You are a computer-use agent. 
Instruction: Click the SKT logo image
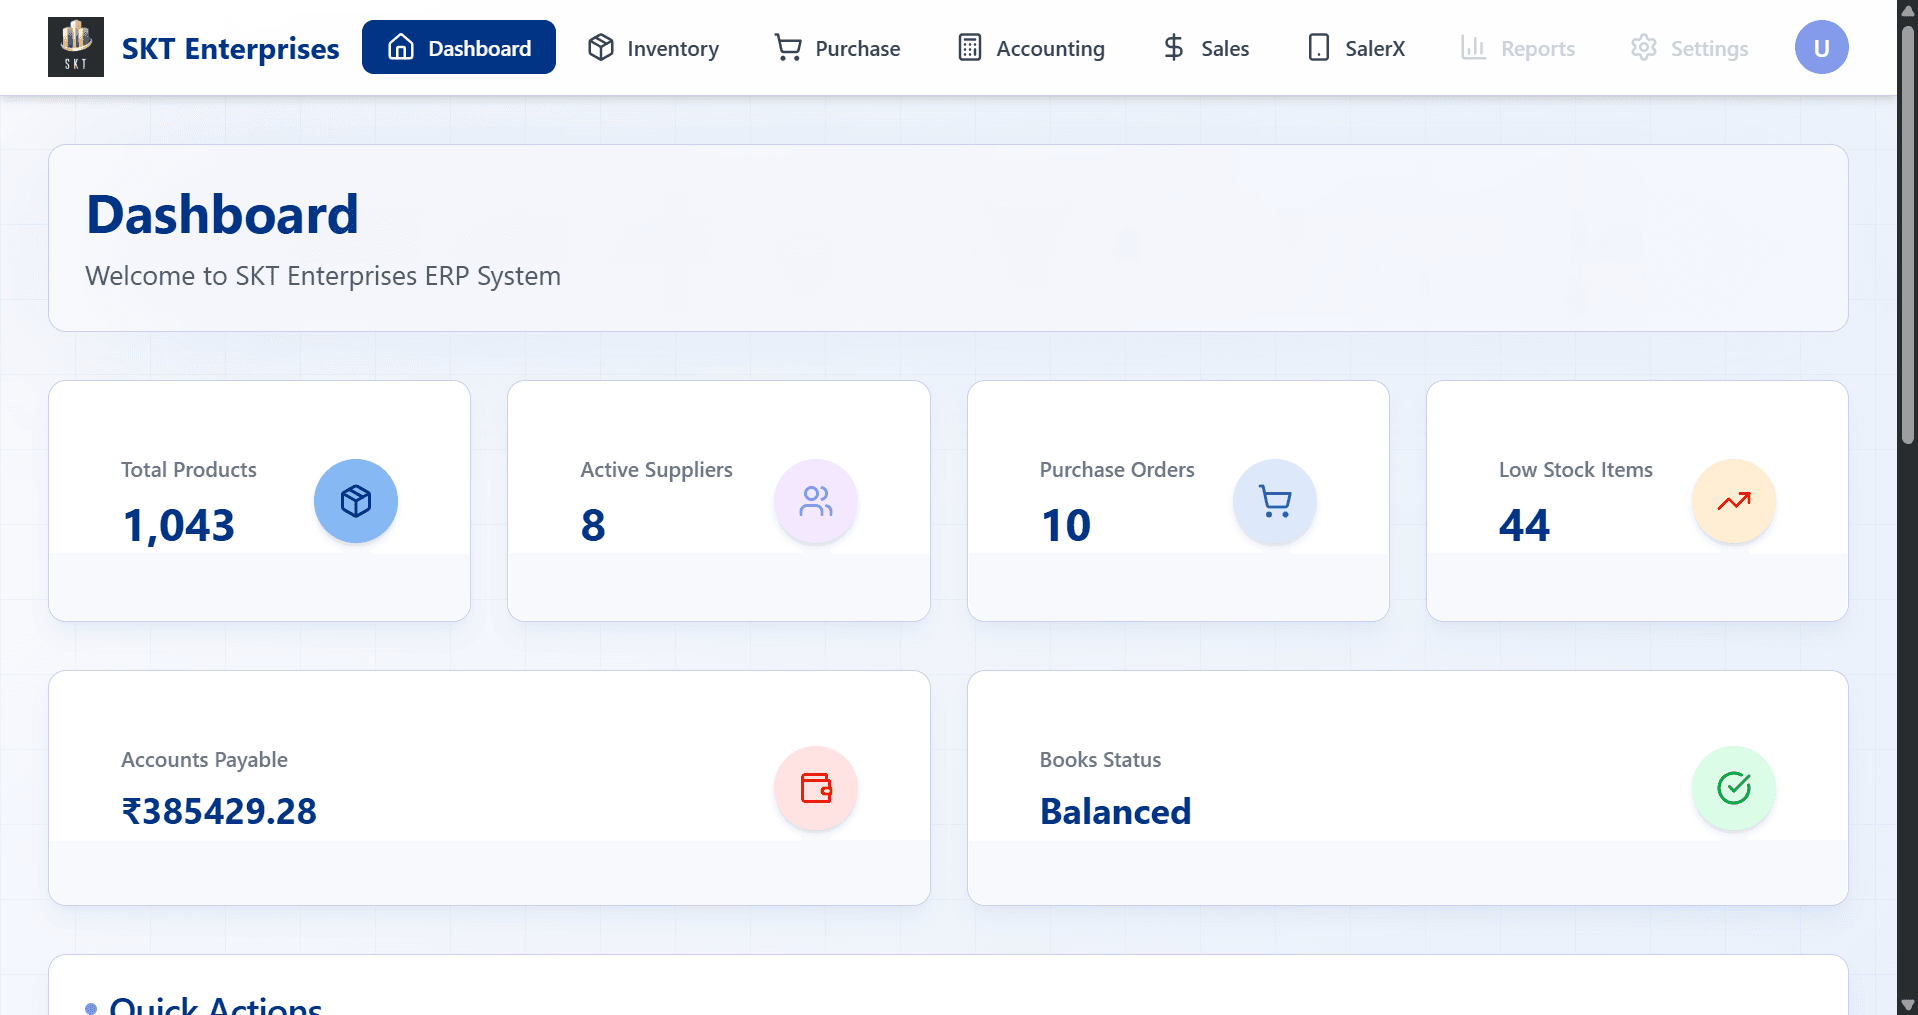76,47
